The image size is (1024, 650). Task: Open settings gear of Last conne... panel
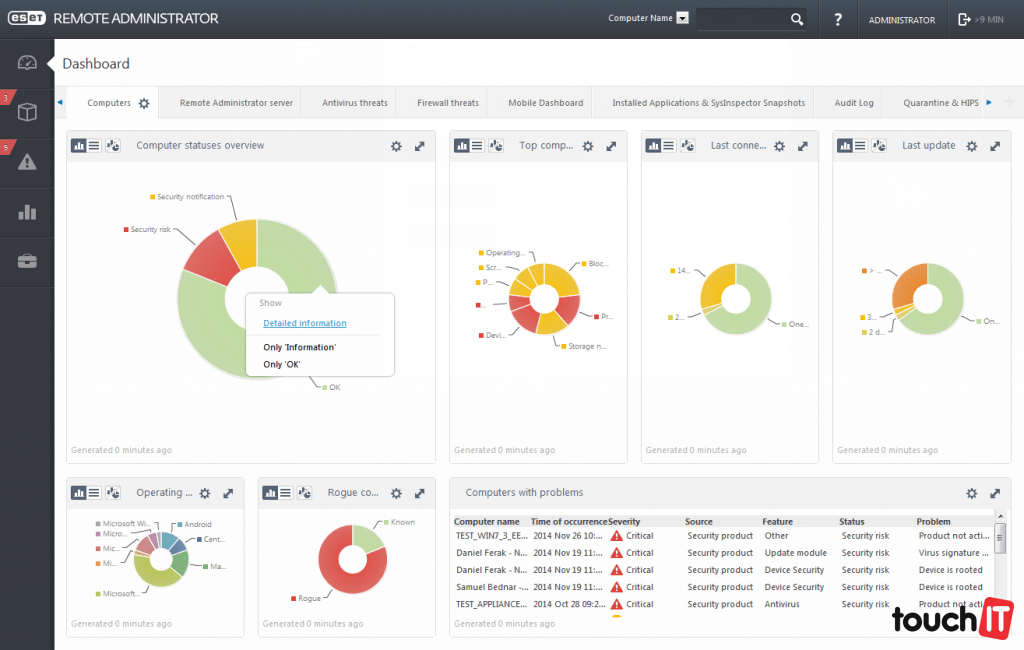(779, 146)
